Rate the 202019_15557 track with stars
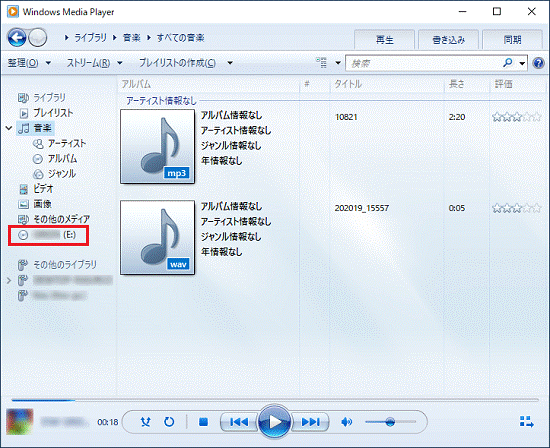550x448 pixels. [x=517, y=208]
